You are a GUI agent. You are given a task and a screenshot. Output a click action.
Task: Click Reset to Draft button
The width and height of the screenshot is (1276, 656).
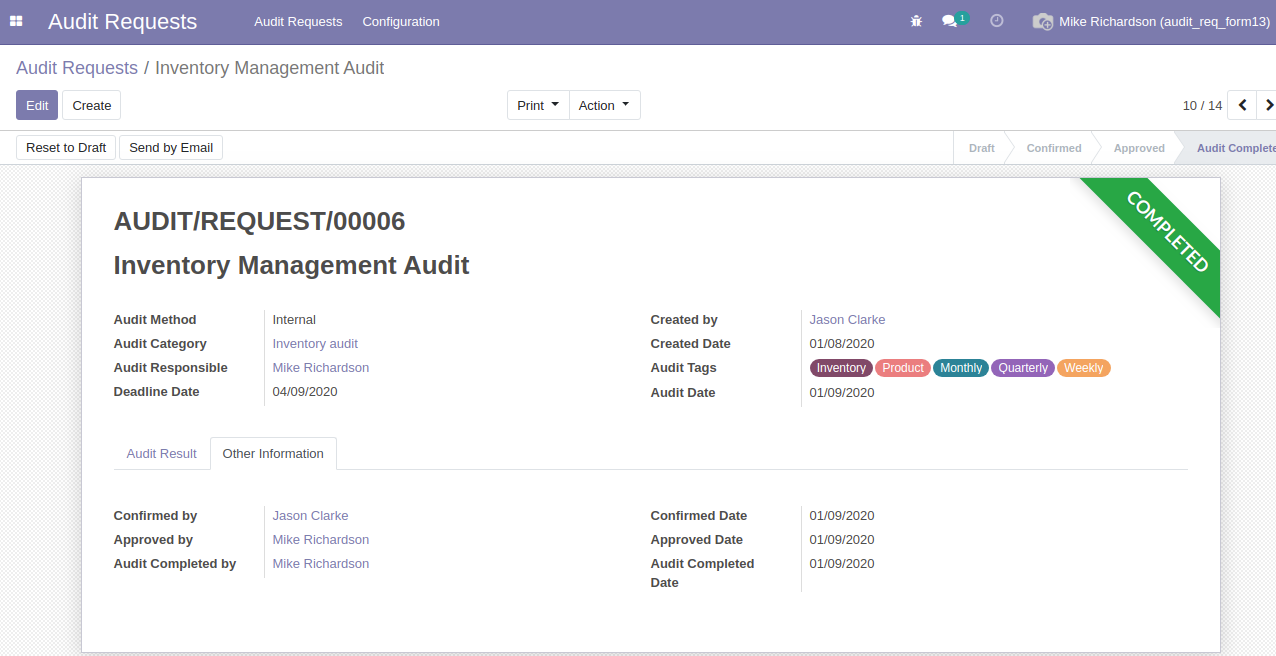(x=66, y=147)
